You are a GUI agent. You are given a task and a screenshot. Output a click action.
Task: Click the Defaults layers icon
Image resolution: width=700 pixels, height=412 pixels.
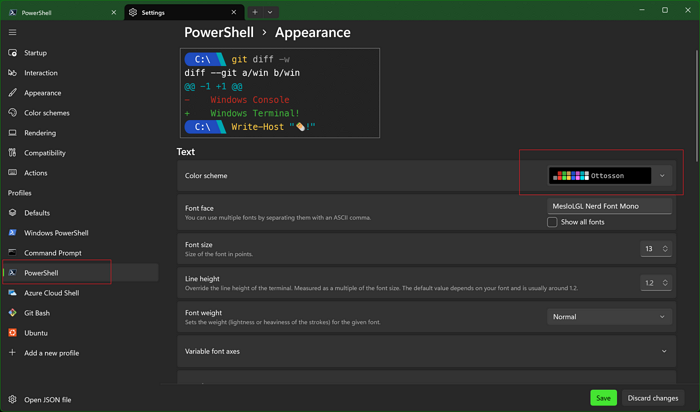point(12,212)
